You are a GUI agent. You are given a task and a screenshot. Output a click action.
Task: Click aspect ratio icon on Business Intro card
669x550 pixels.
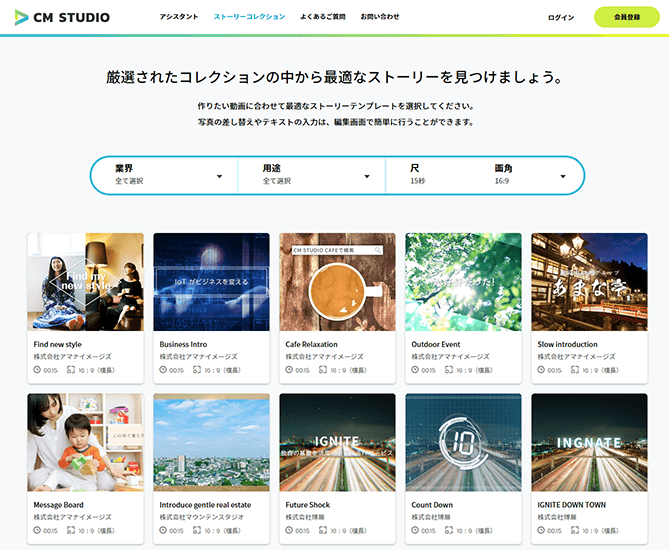pos(197,370)
